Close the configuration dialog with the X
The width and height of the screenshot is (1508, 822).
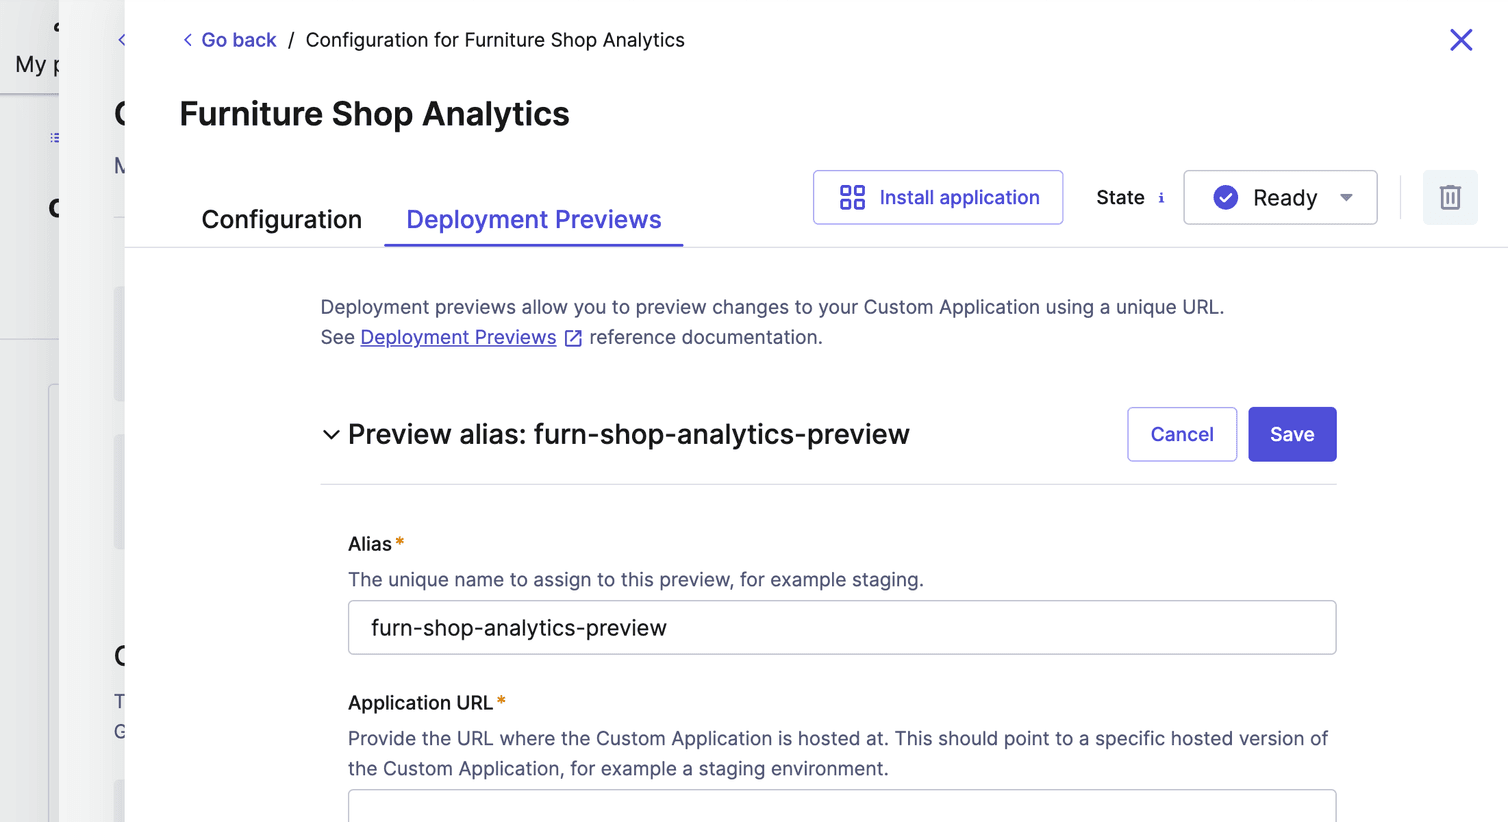coord(1461,40)
